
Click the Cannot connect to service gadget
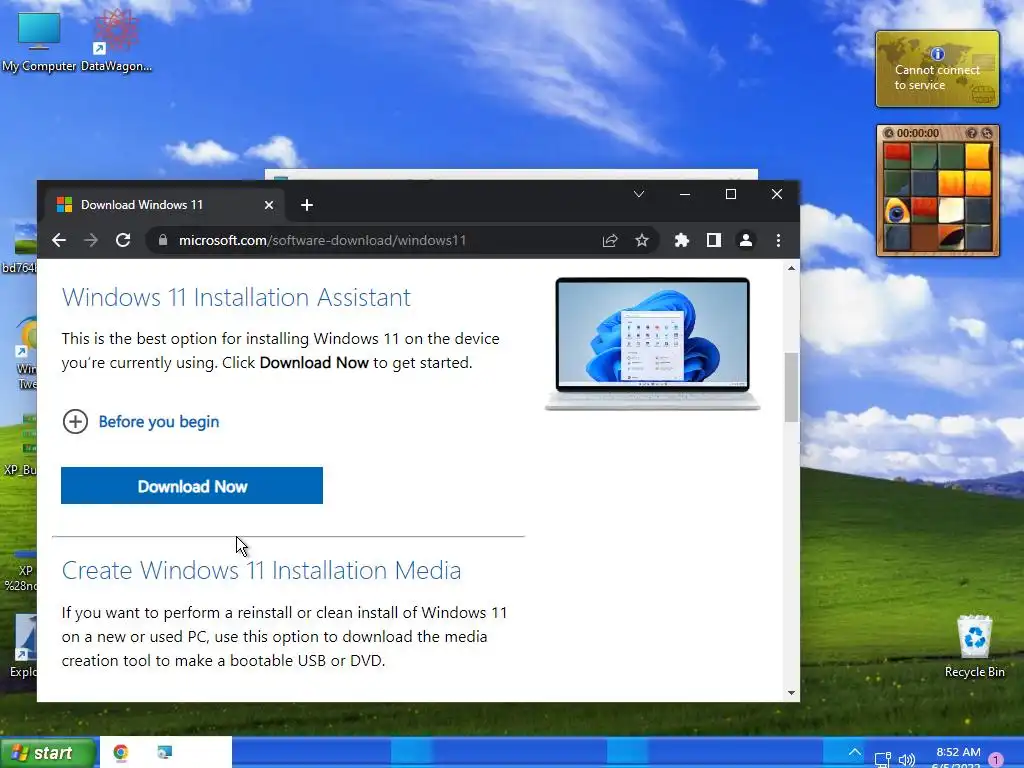click(x=937, y=69)
